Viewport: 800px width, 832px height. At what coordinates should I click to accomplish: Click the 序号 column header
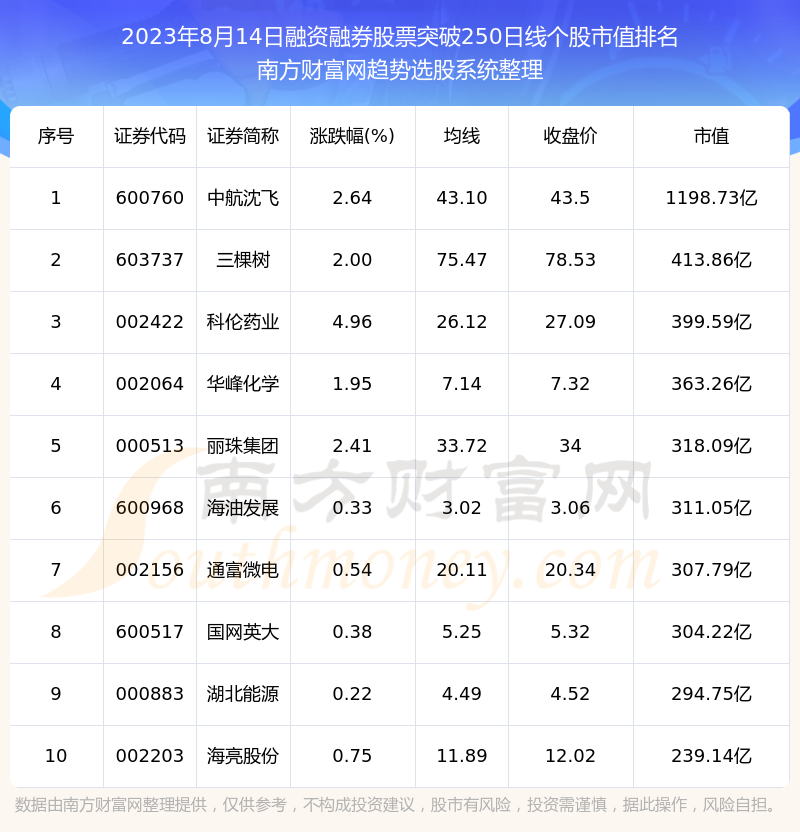[56, 136]
